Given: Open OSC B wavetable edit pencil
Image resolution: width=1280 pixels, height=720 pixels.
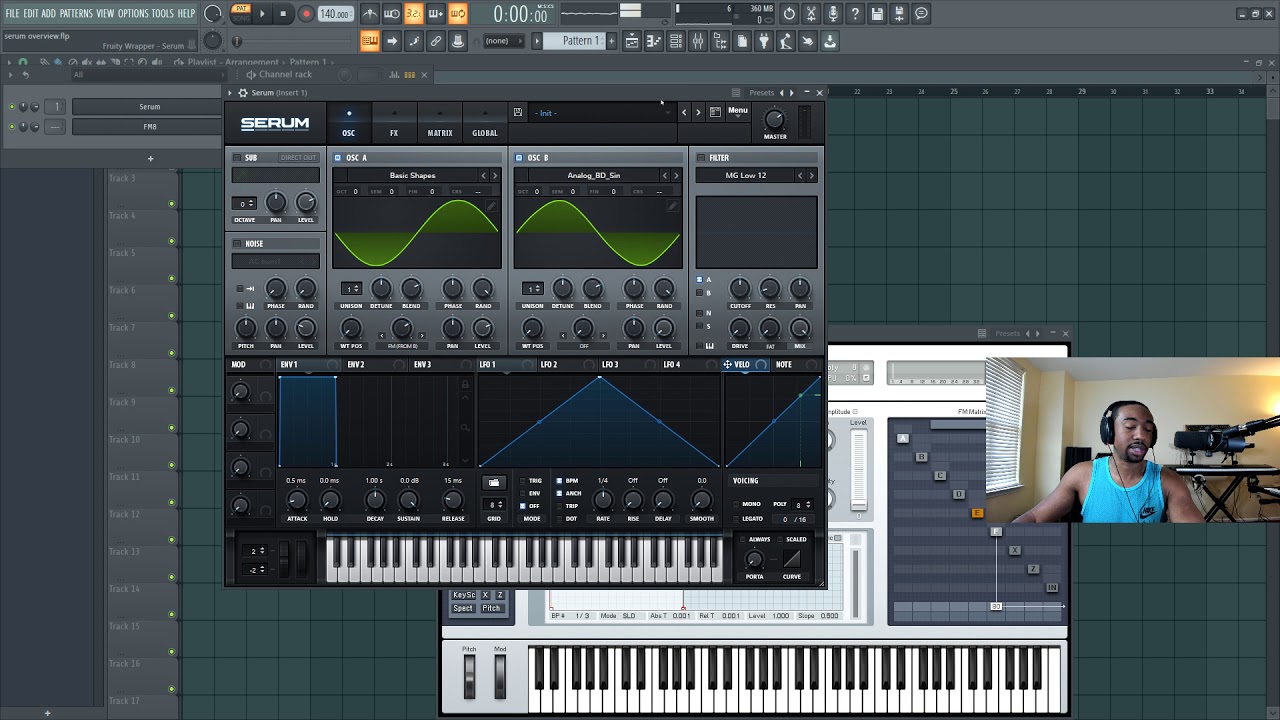Looking at the screenshot, I should 672,205.
